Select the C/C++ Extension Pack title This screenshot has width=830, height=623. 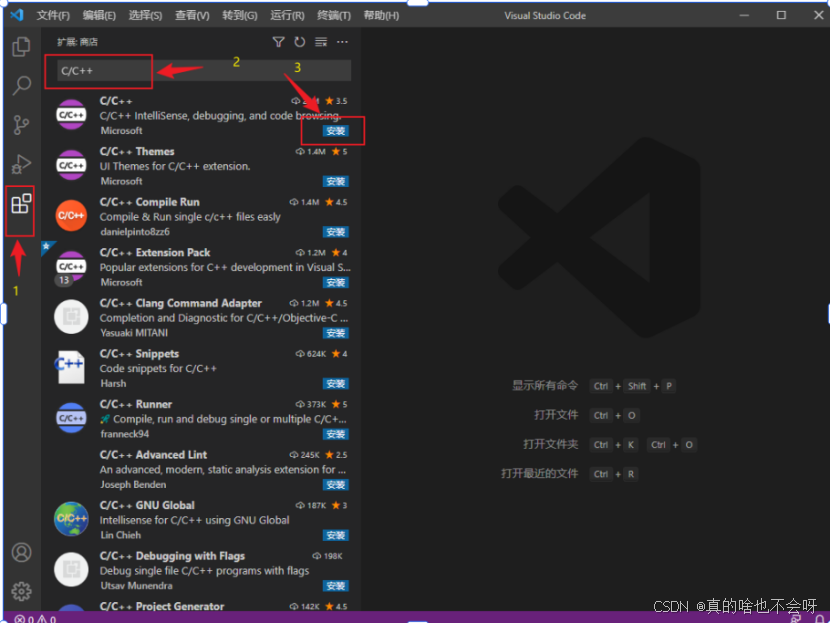pos(155,252)
